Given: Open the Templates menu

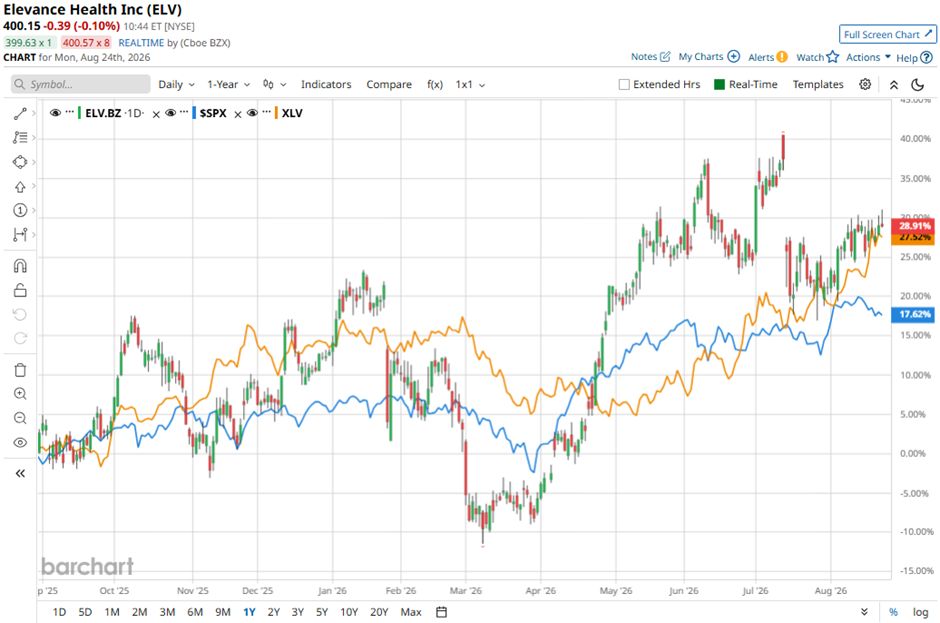Looking at the screenshot, I should pos(818,85).
